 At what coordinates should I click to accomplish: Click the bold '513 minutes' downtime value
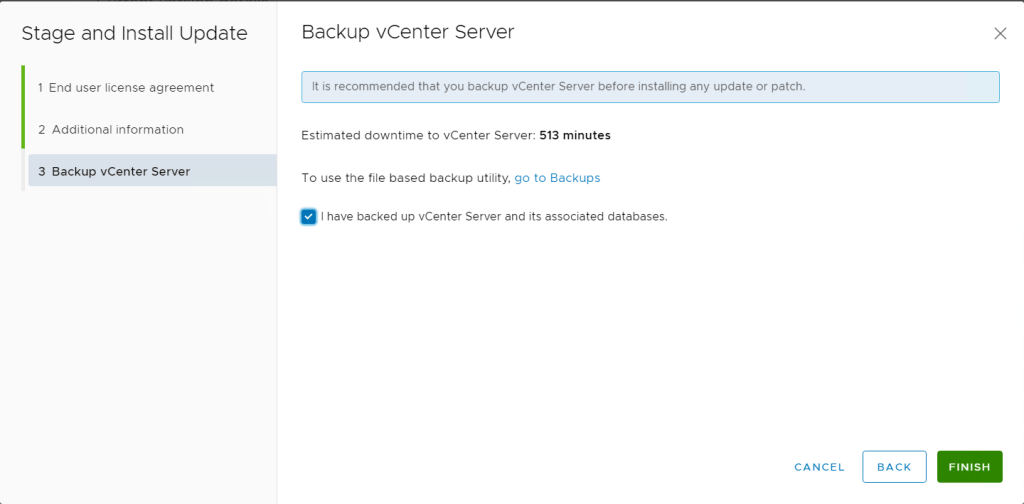575,135
